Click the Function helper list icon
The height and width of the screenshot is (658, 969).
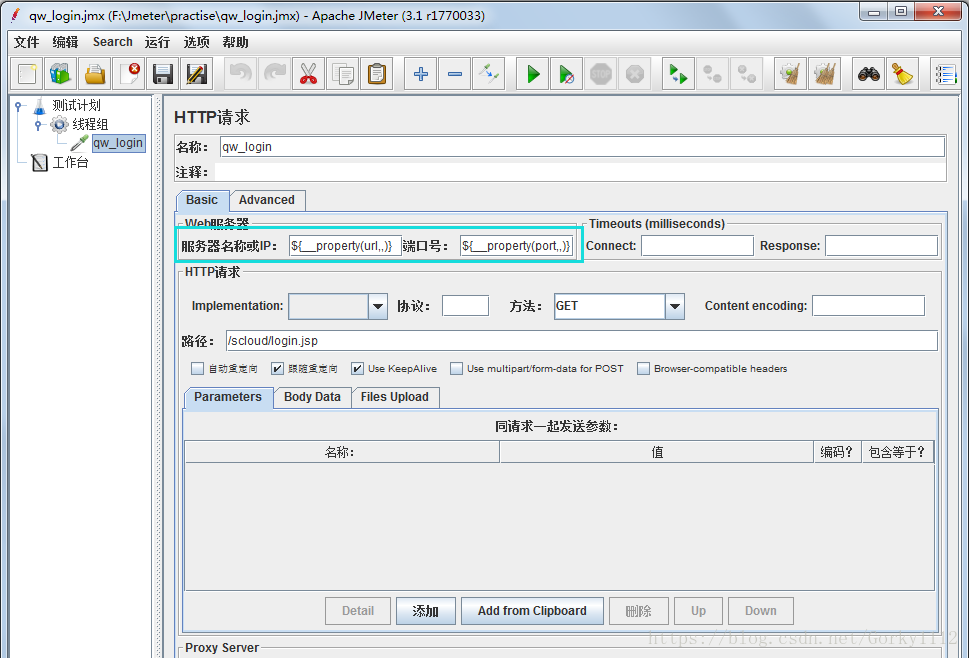(x=946, y=75)
